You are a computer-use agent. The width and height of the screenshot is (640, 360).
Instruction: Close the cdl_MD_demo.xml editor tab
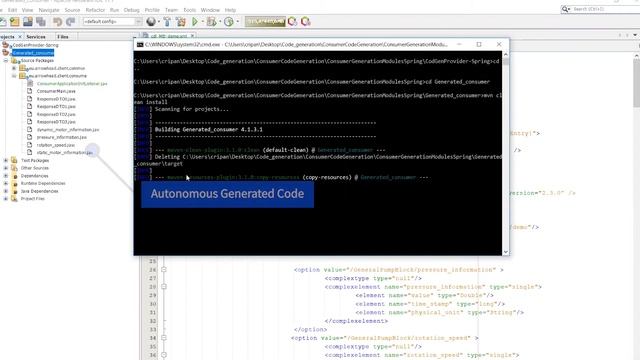(x=192, y=36)
